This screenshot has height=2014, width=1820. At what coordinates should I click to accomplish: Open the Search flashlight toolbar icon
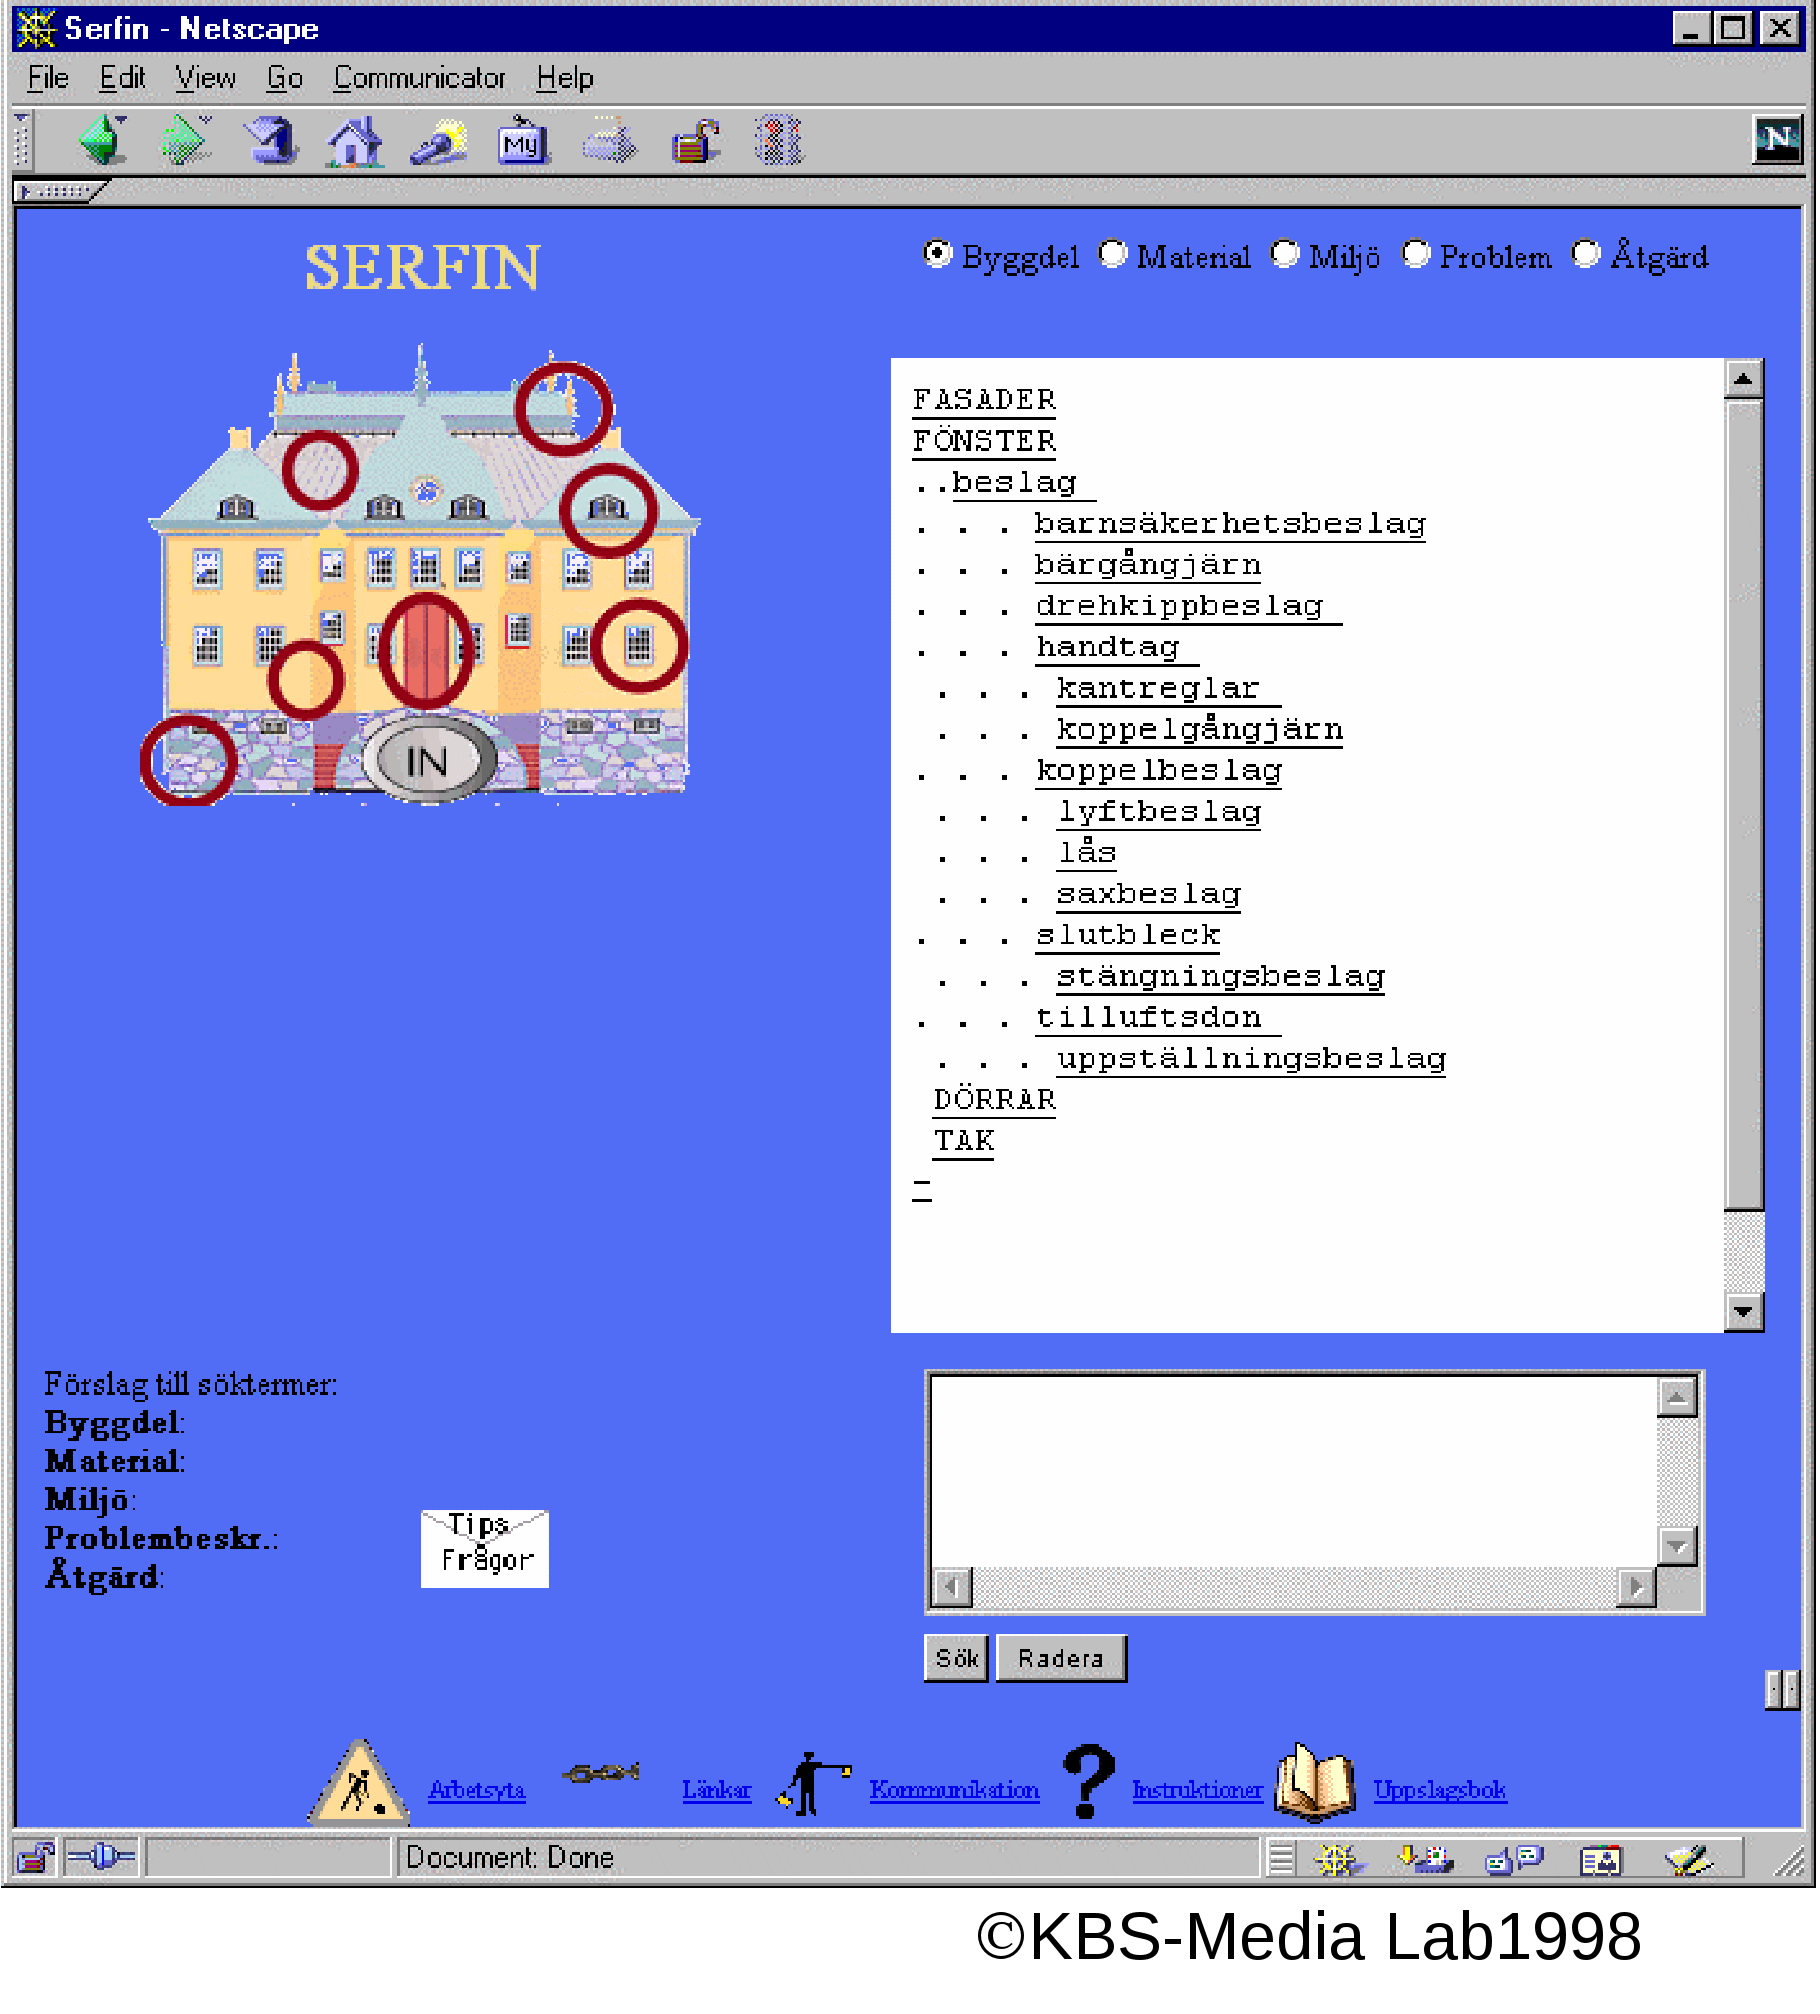438,141
